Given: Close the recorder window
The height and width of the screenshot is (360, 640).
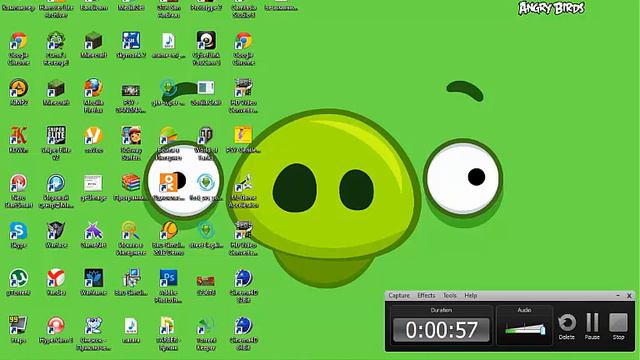Looking at the screenshot, I should pos(629,296).
